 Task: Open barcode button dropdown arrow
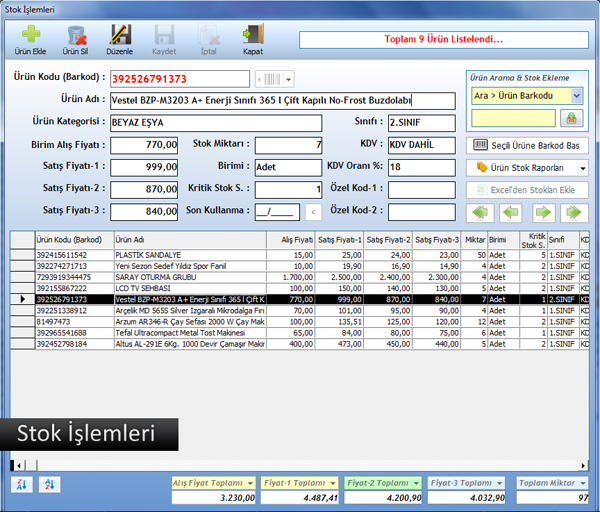(x=289, y=79)
